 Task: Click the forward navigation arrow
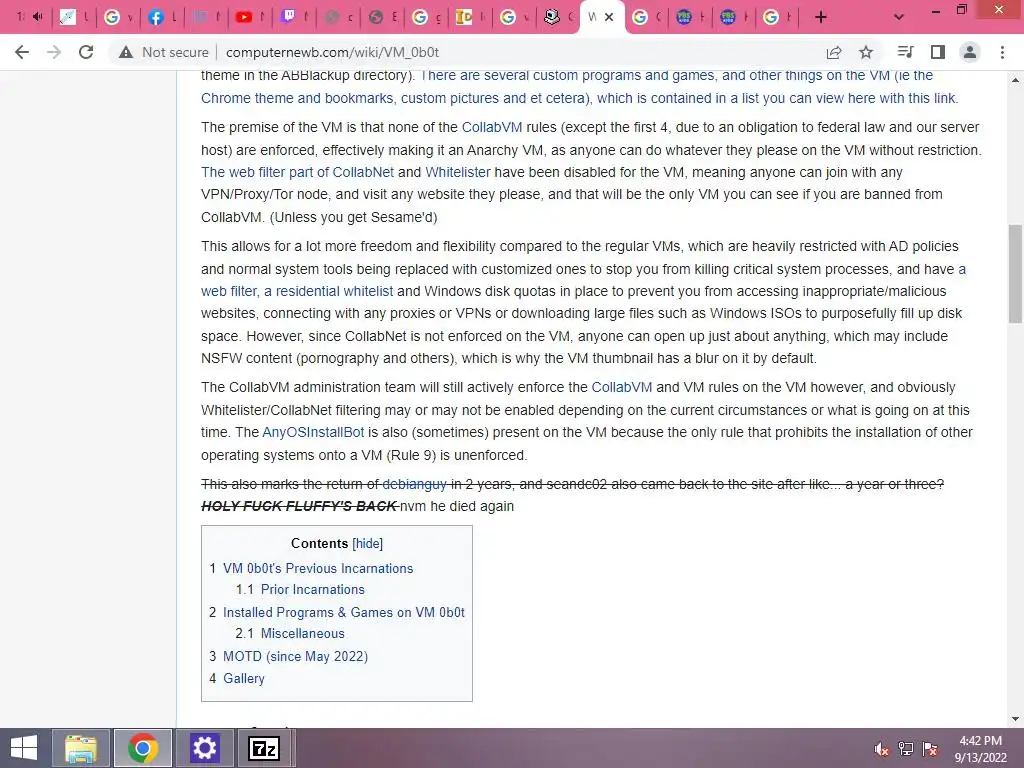pos(54,52)
